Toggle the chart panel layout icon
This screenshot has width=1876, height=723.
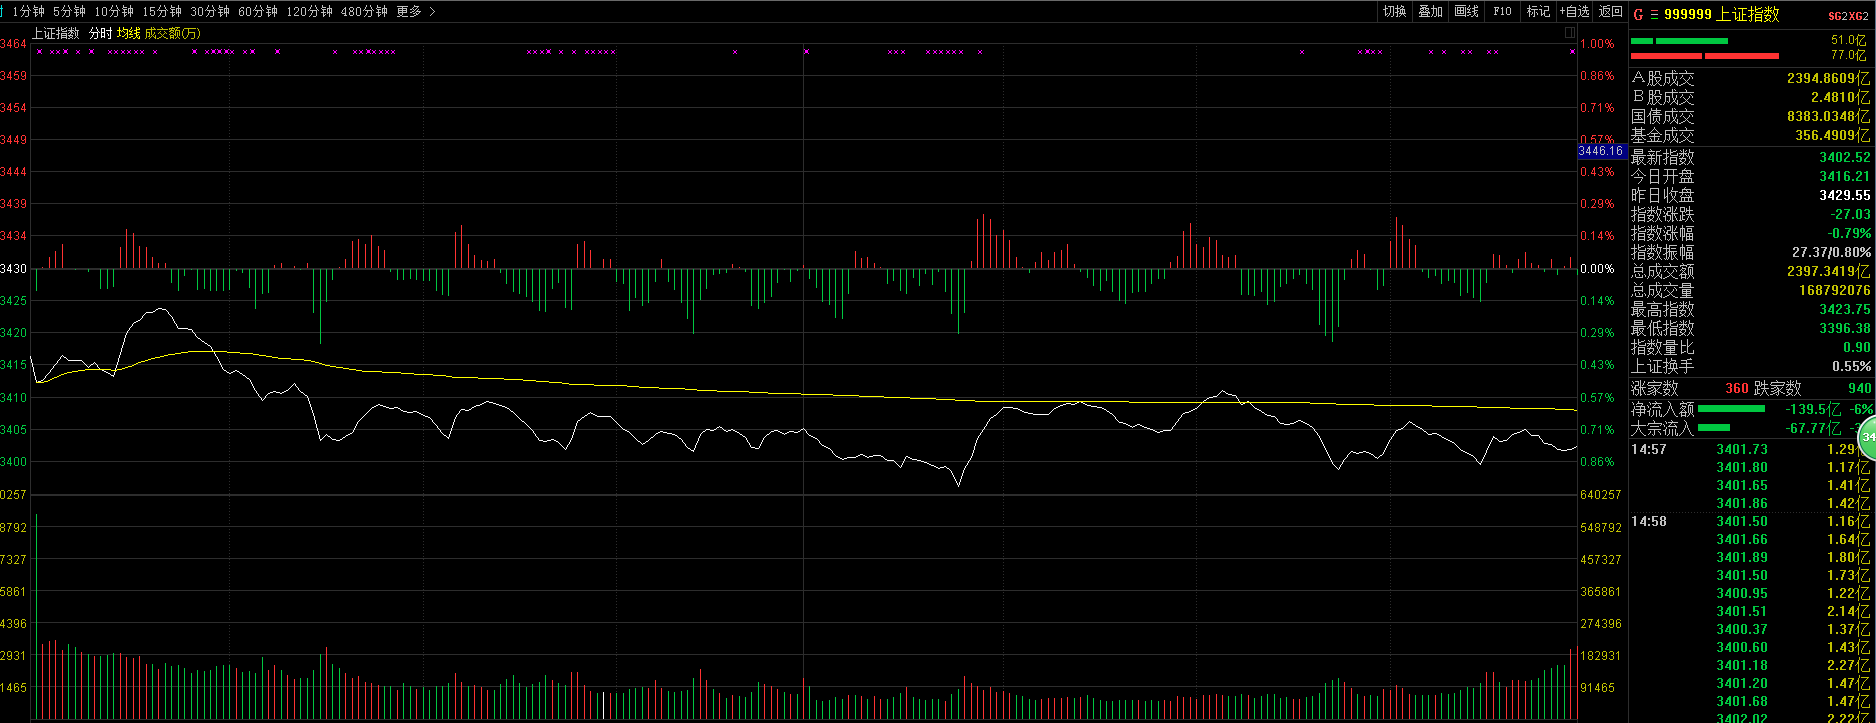[x=1570, y=33]
